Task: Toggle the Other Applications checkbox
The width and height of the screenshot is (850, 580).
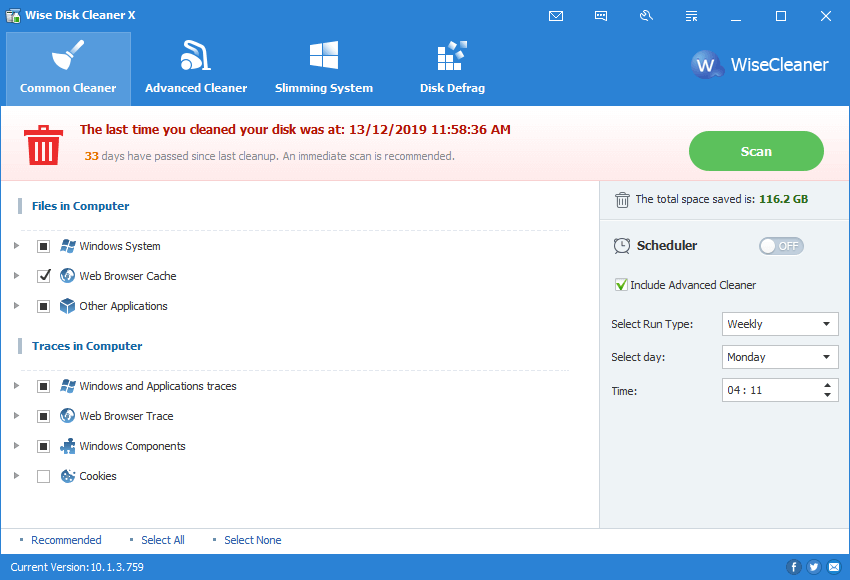Action: [43, 306]
